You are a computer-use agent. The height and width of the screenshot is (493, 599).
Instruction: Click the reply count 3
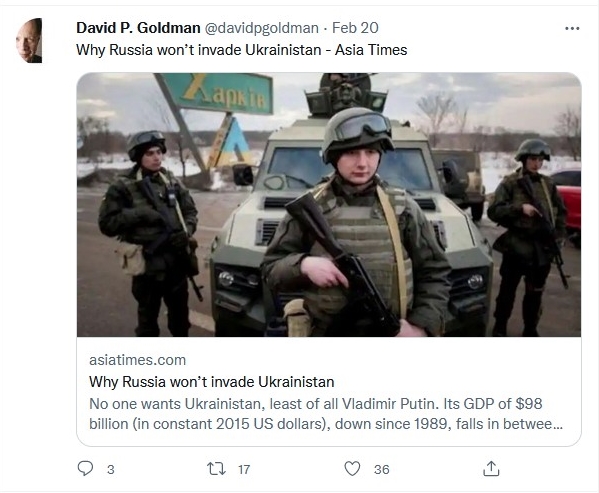pyautogui.click(x=111, y=470)
